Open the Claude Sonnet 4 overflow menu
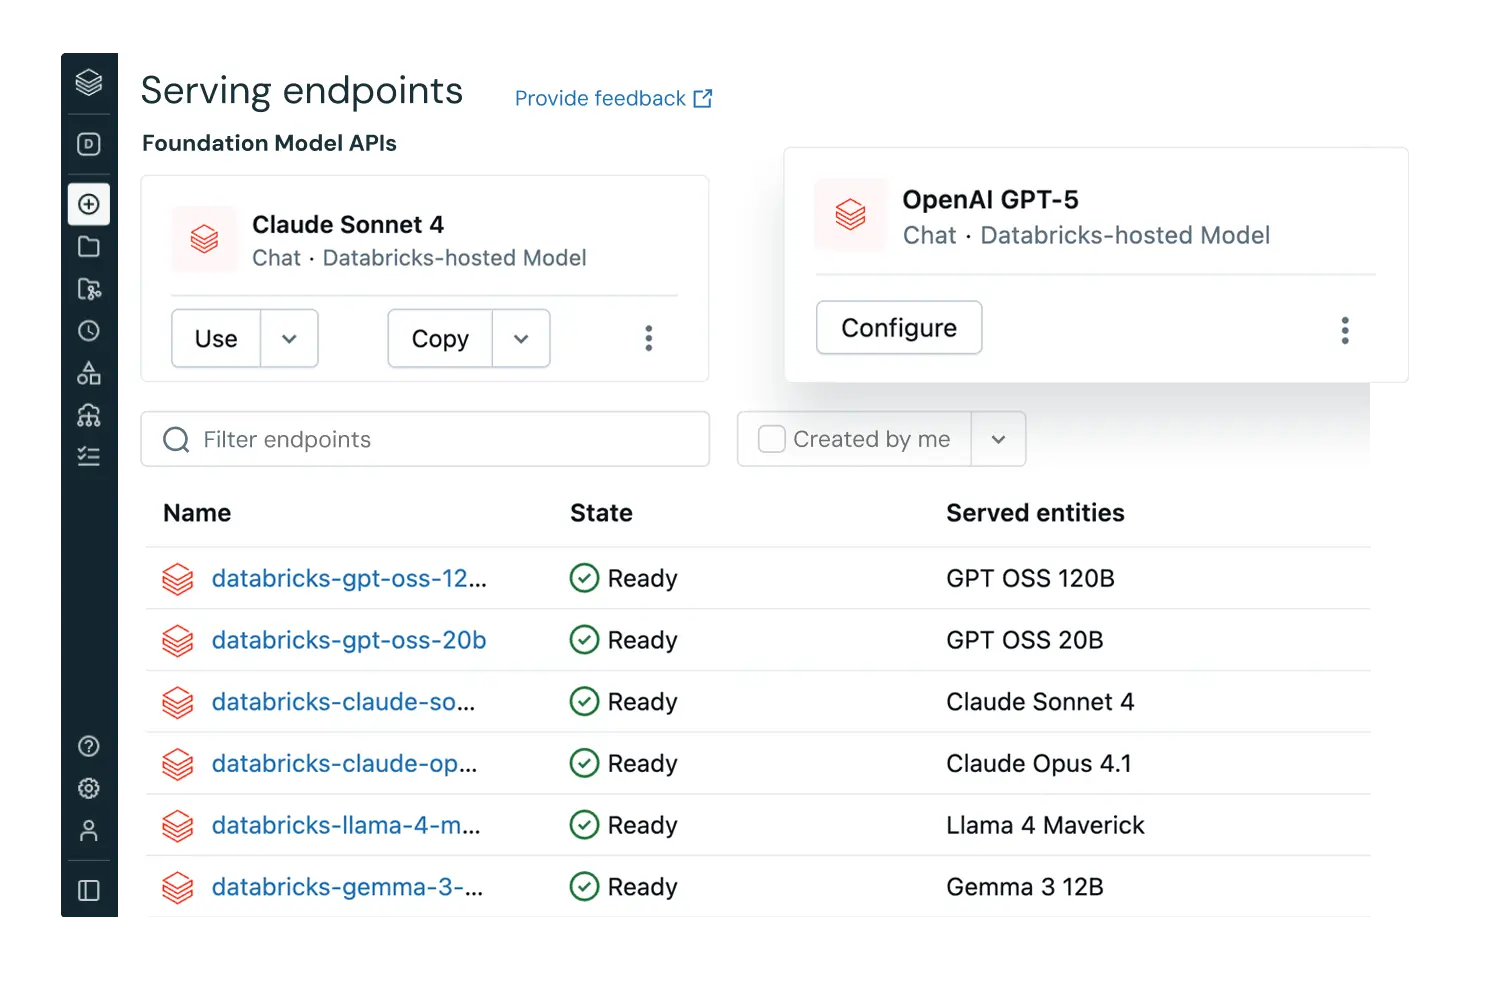The height and width of the screenshot is (986, 1492). pos(648,338)
